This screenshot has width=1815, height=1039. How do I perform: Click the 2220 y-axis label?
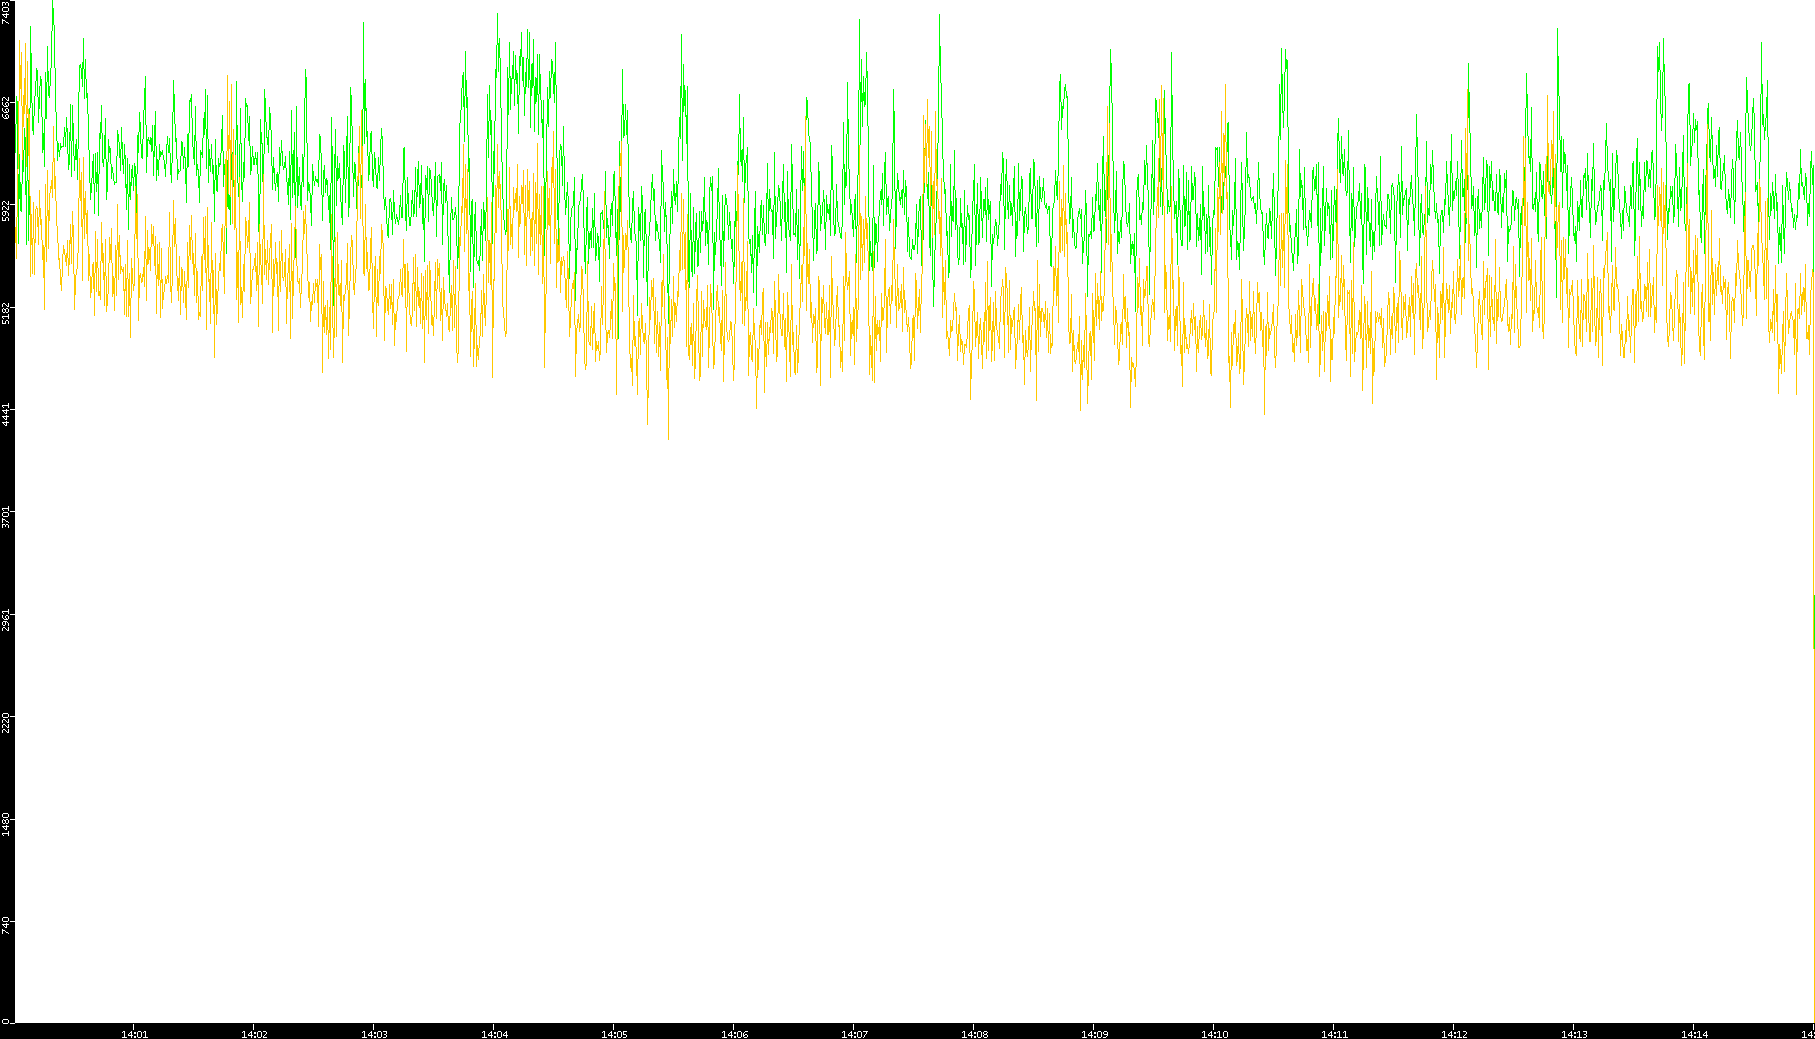pos(6,721)
